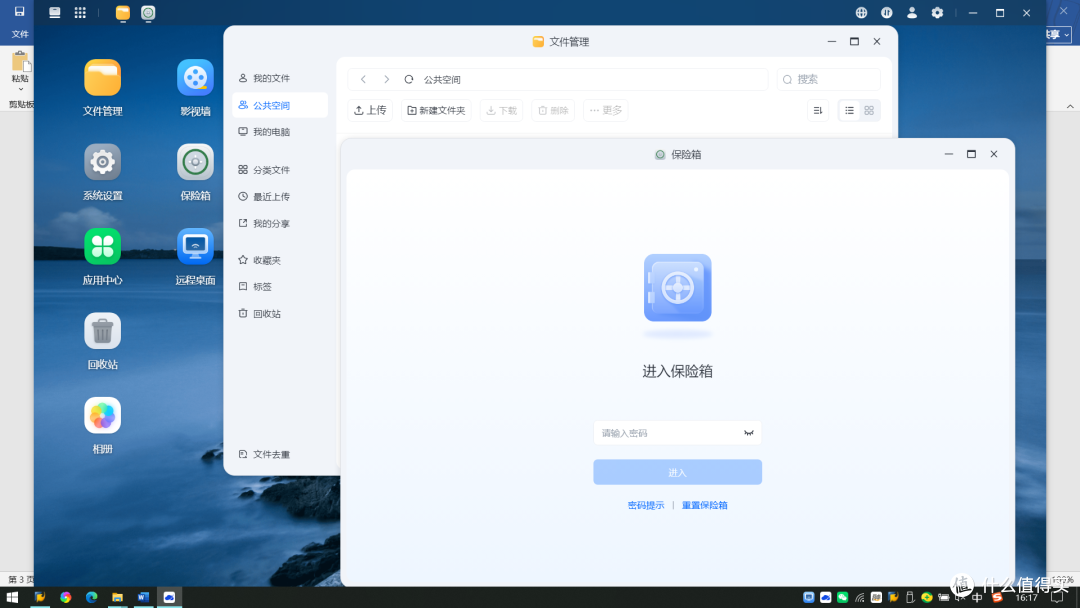Open the 更多 more menu
This screenshot has height=608, width=1080.
click(605, 110)
